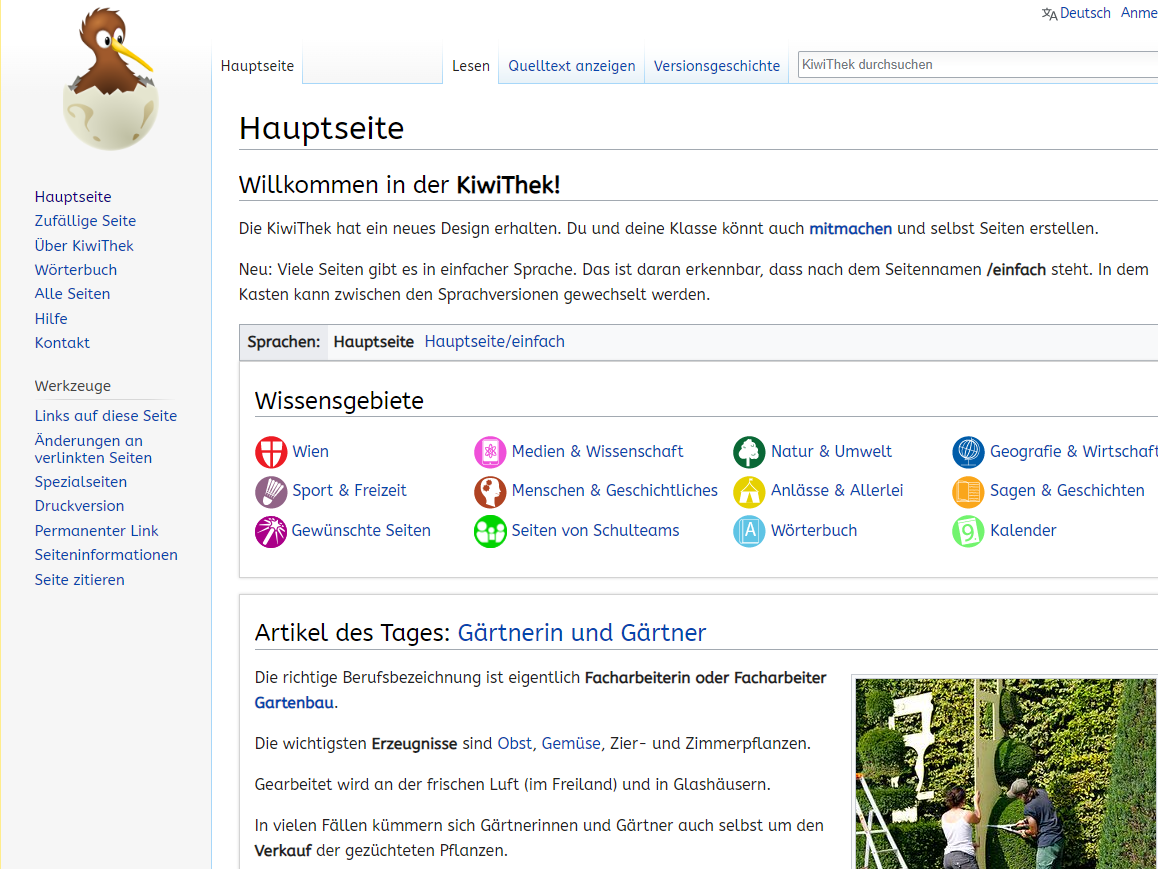Viewport: 1158px width, 869px height.
Task: Click the red Wien shield icon
Action: [271, 452]
